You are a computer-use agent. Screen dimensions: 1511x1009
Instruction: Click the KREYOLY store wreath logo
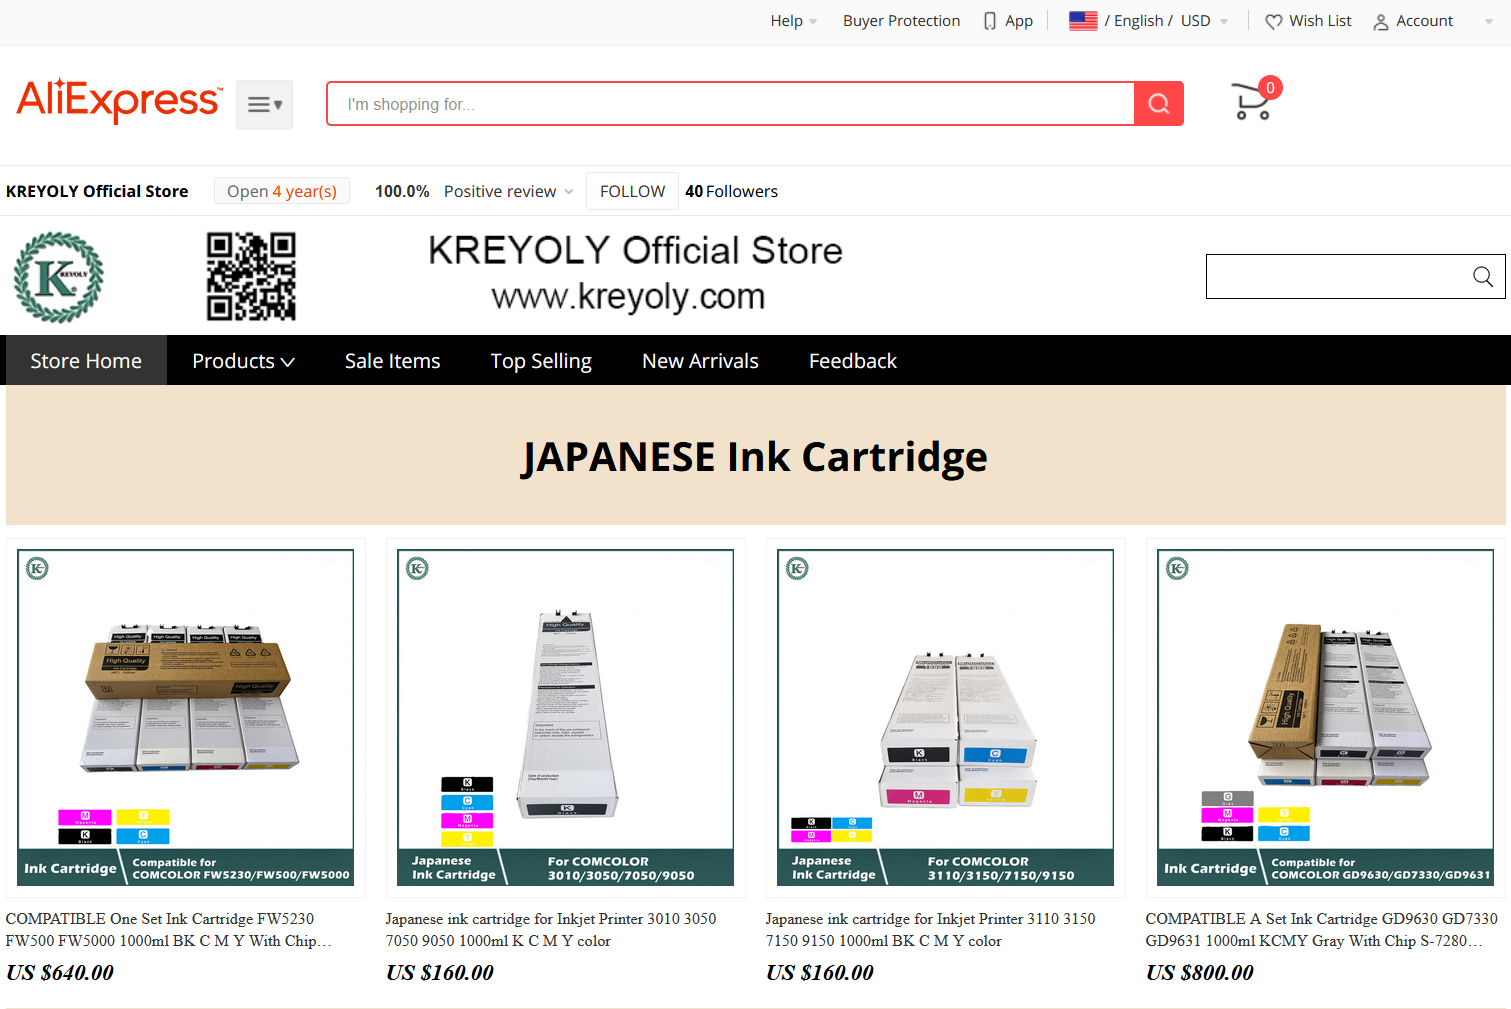(x=58, y=277)
